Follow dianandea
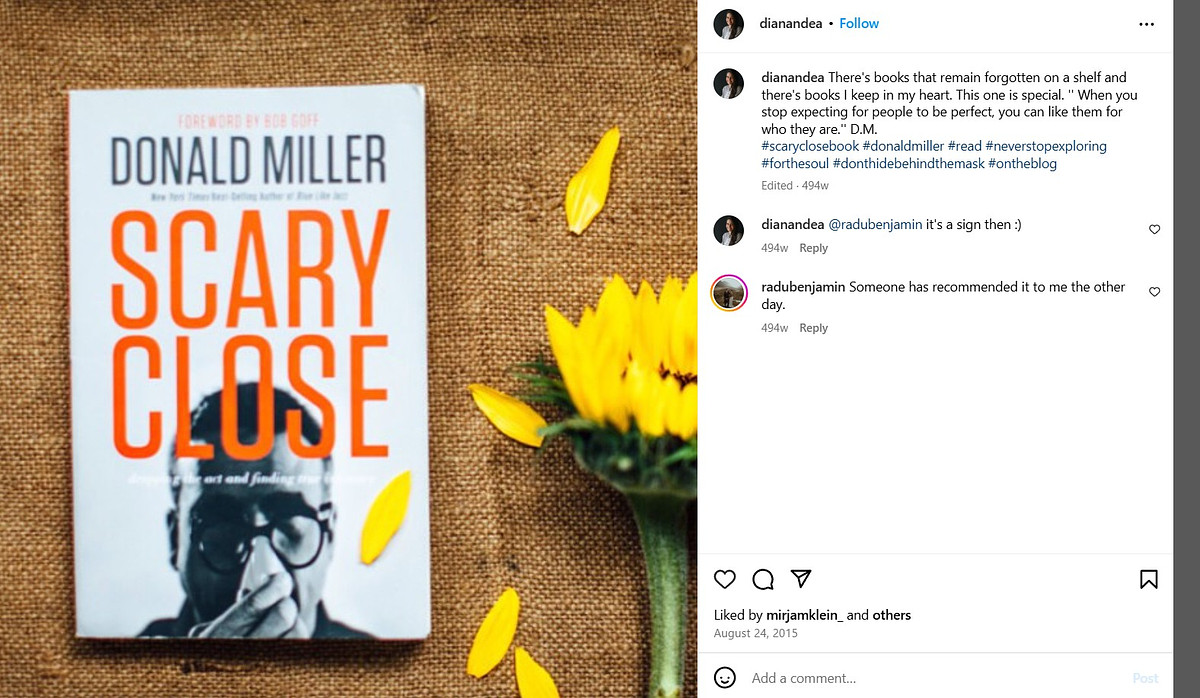This screenshot has height=698, width=1200. point(859,23)
